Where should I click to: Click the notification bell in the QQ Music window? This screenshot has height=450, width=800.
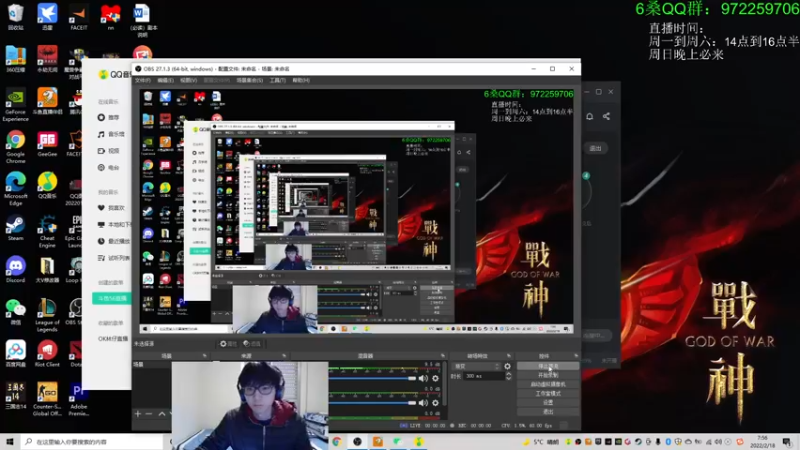tap(589, 116)
